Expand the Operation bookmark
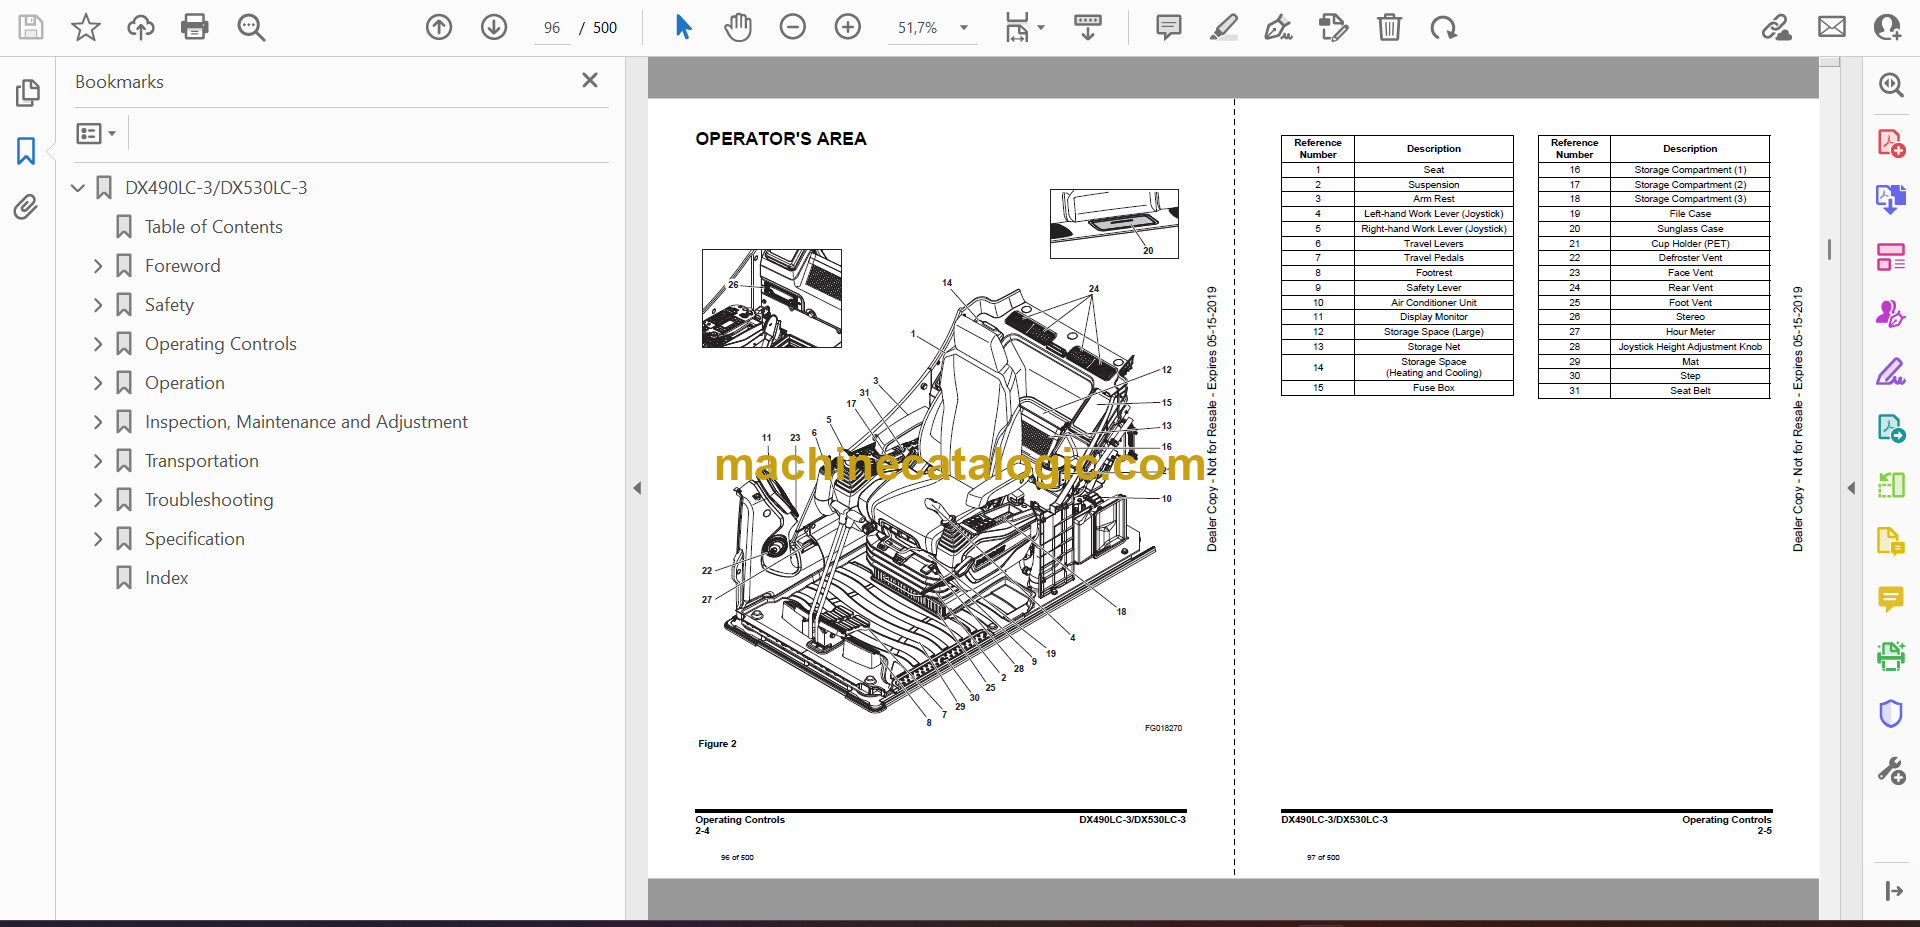Screen dimensions: 1920x927 98,383
